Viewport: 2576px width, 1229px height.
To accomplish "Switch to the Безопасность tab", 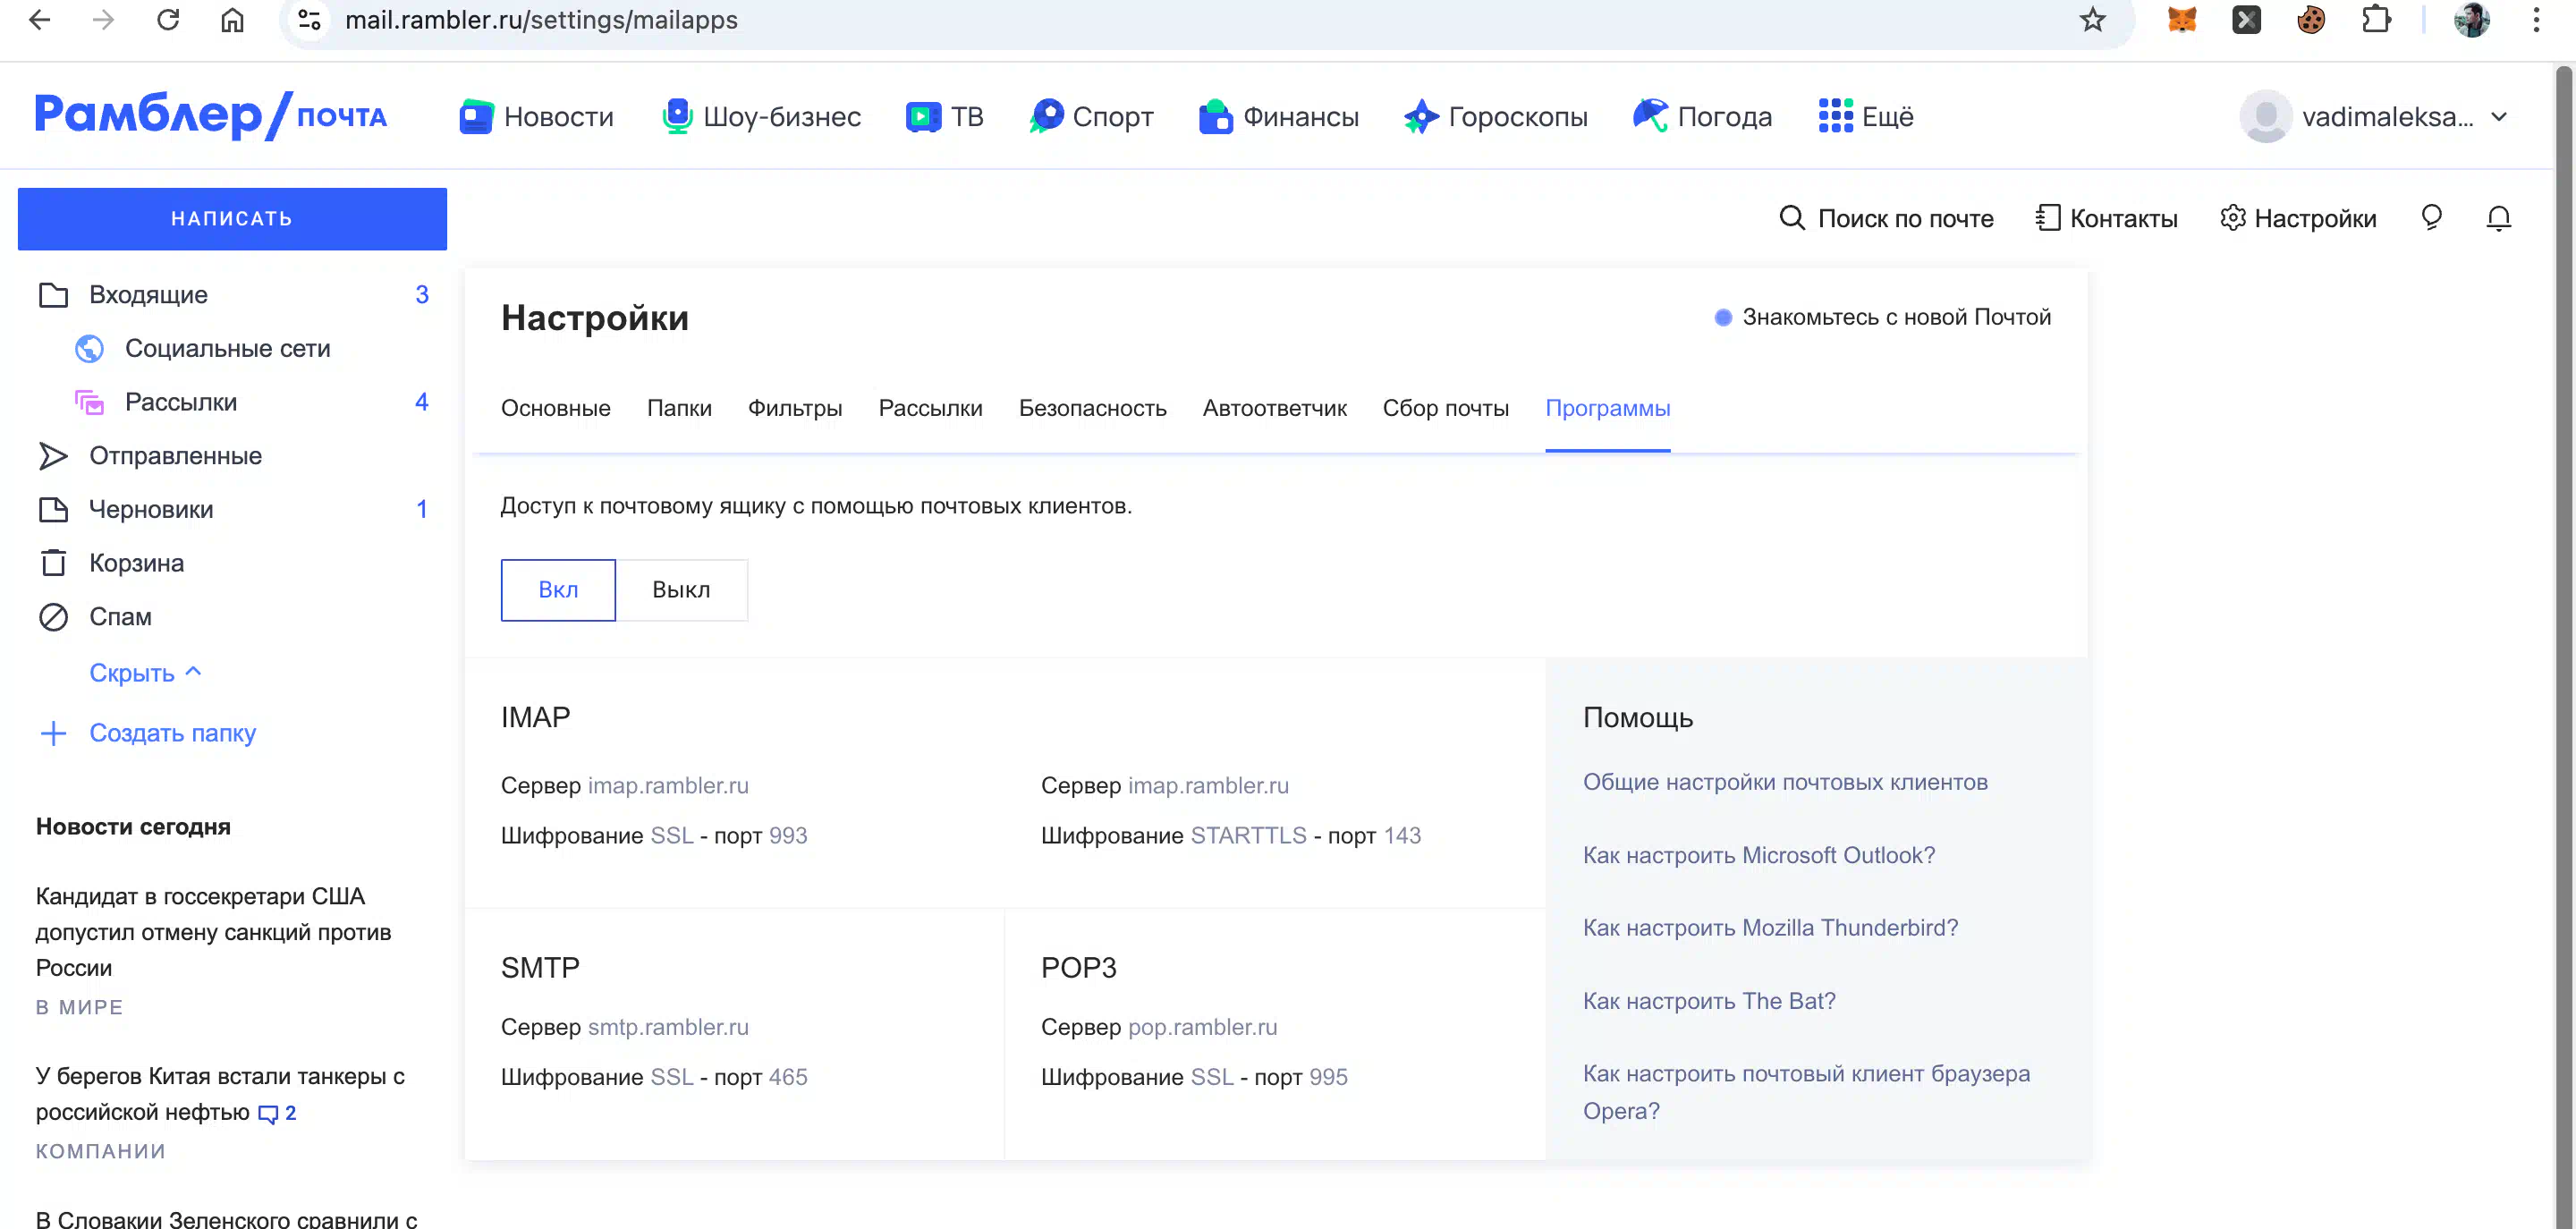I will coord(1092,409).
